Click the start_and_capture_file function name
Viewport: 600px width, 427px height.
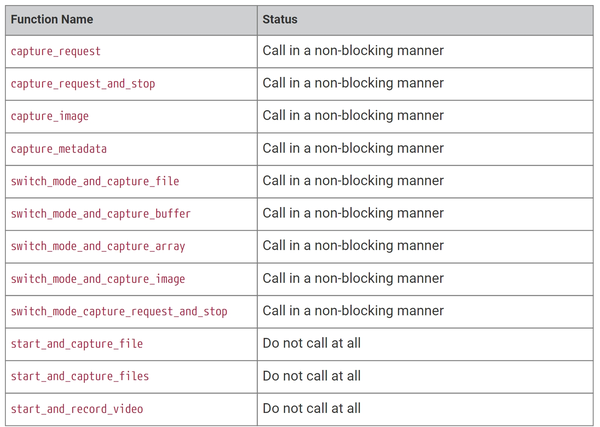pyautogui.click(x=77, y=344)
